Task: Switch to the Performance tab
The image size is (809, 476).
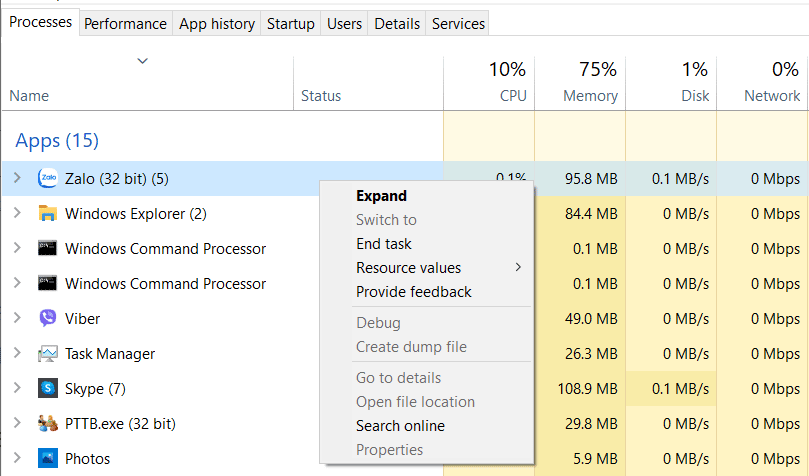Action: click(125, 23)
